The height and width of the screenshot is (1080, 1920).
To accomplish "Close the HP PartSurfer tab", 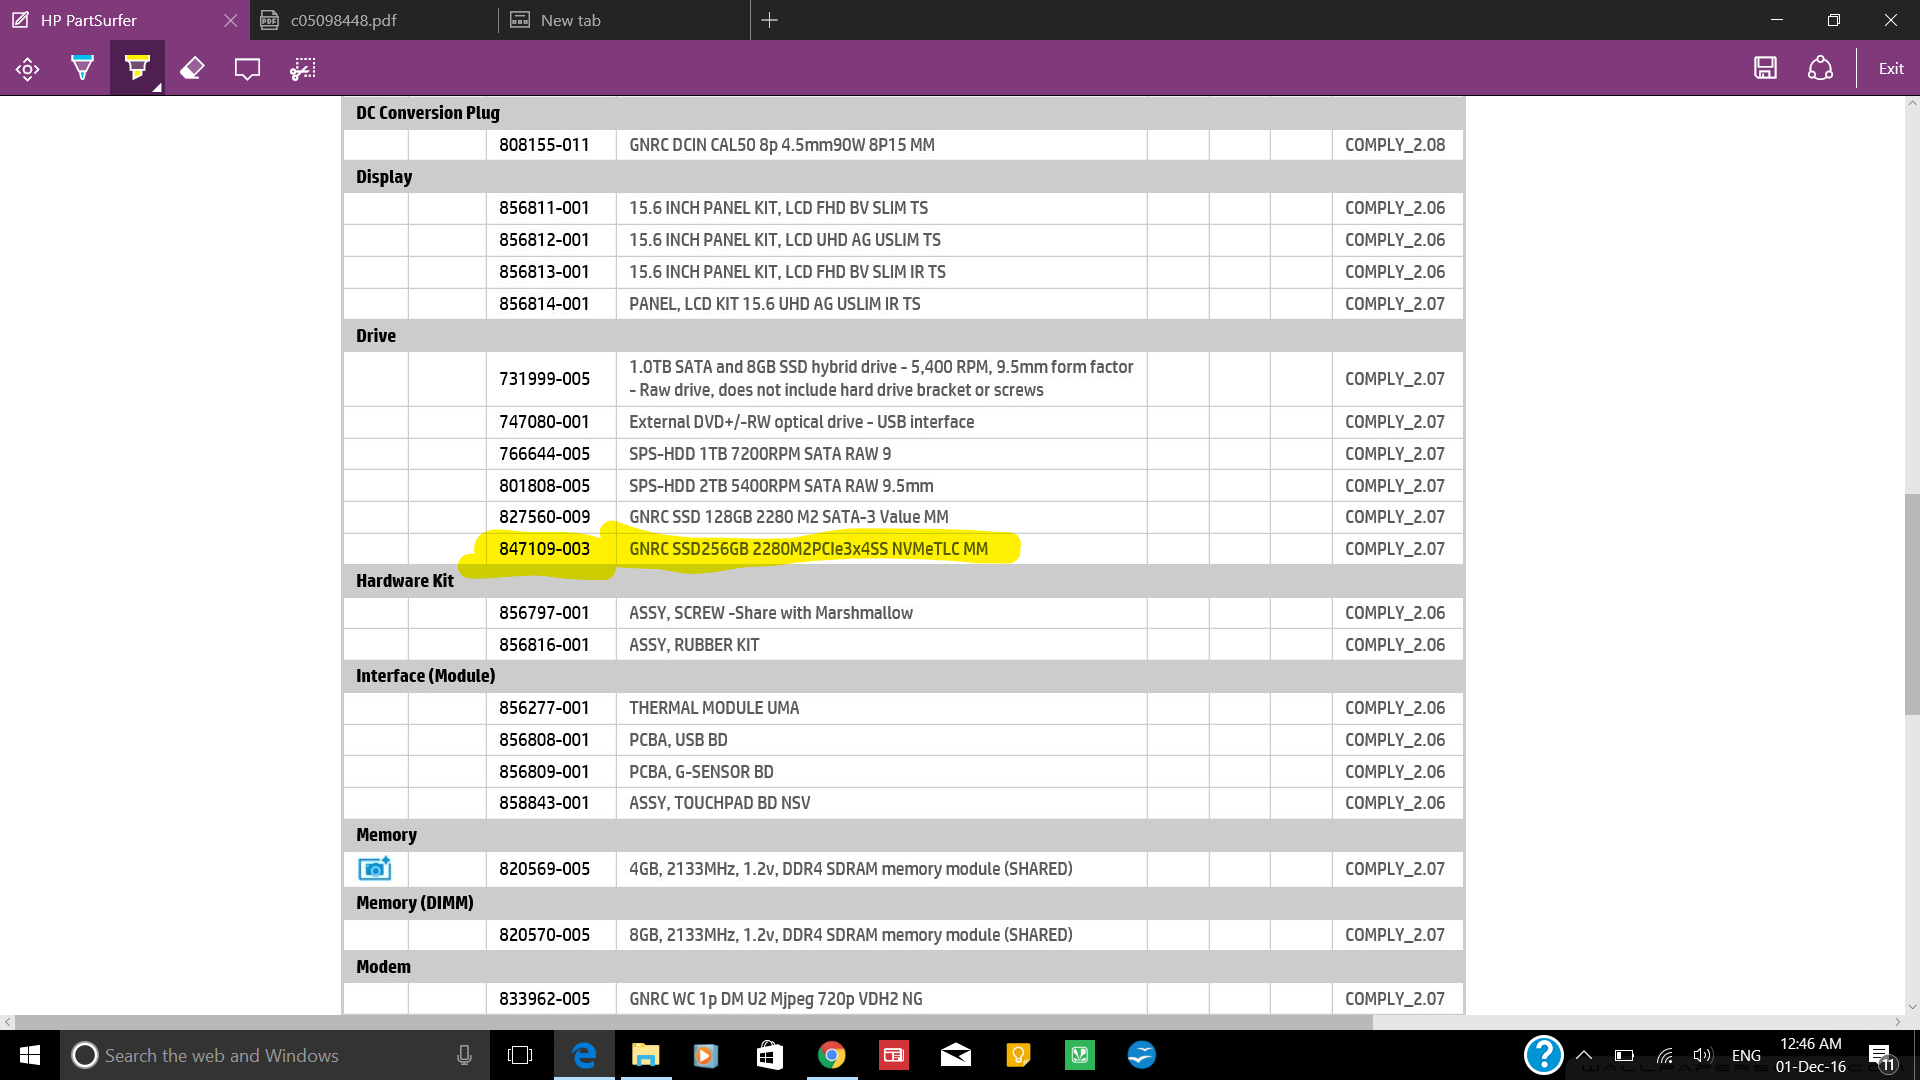I will pos(231,20).
